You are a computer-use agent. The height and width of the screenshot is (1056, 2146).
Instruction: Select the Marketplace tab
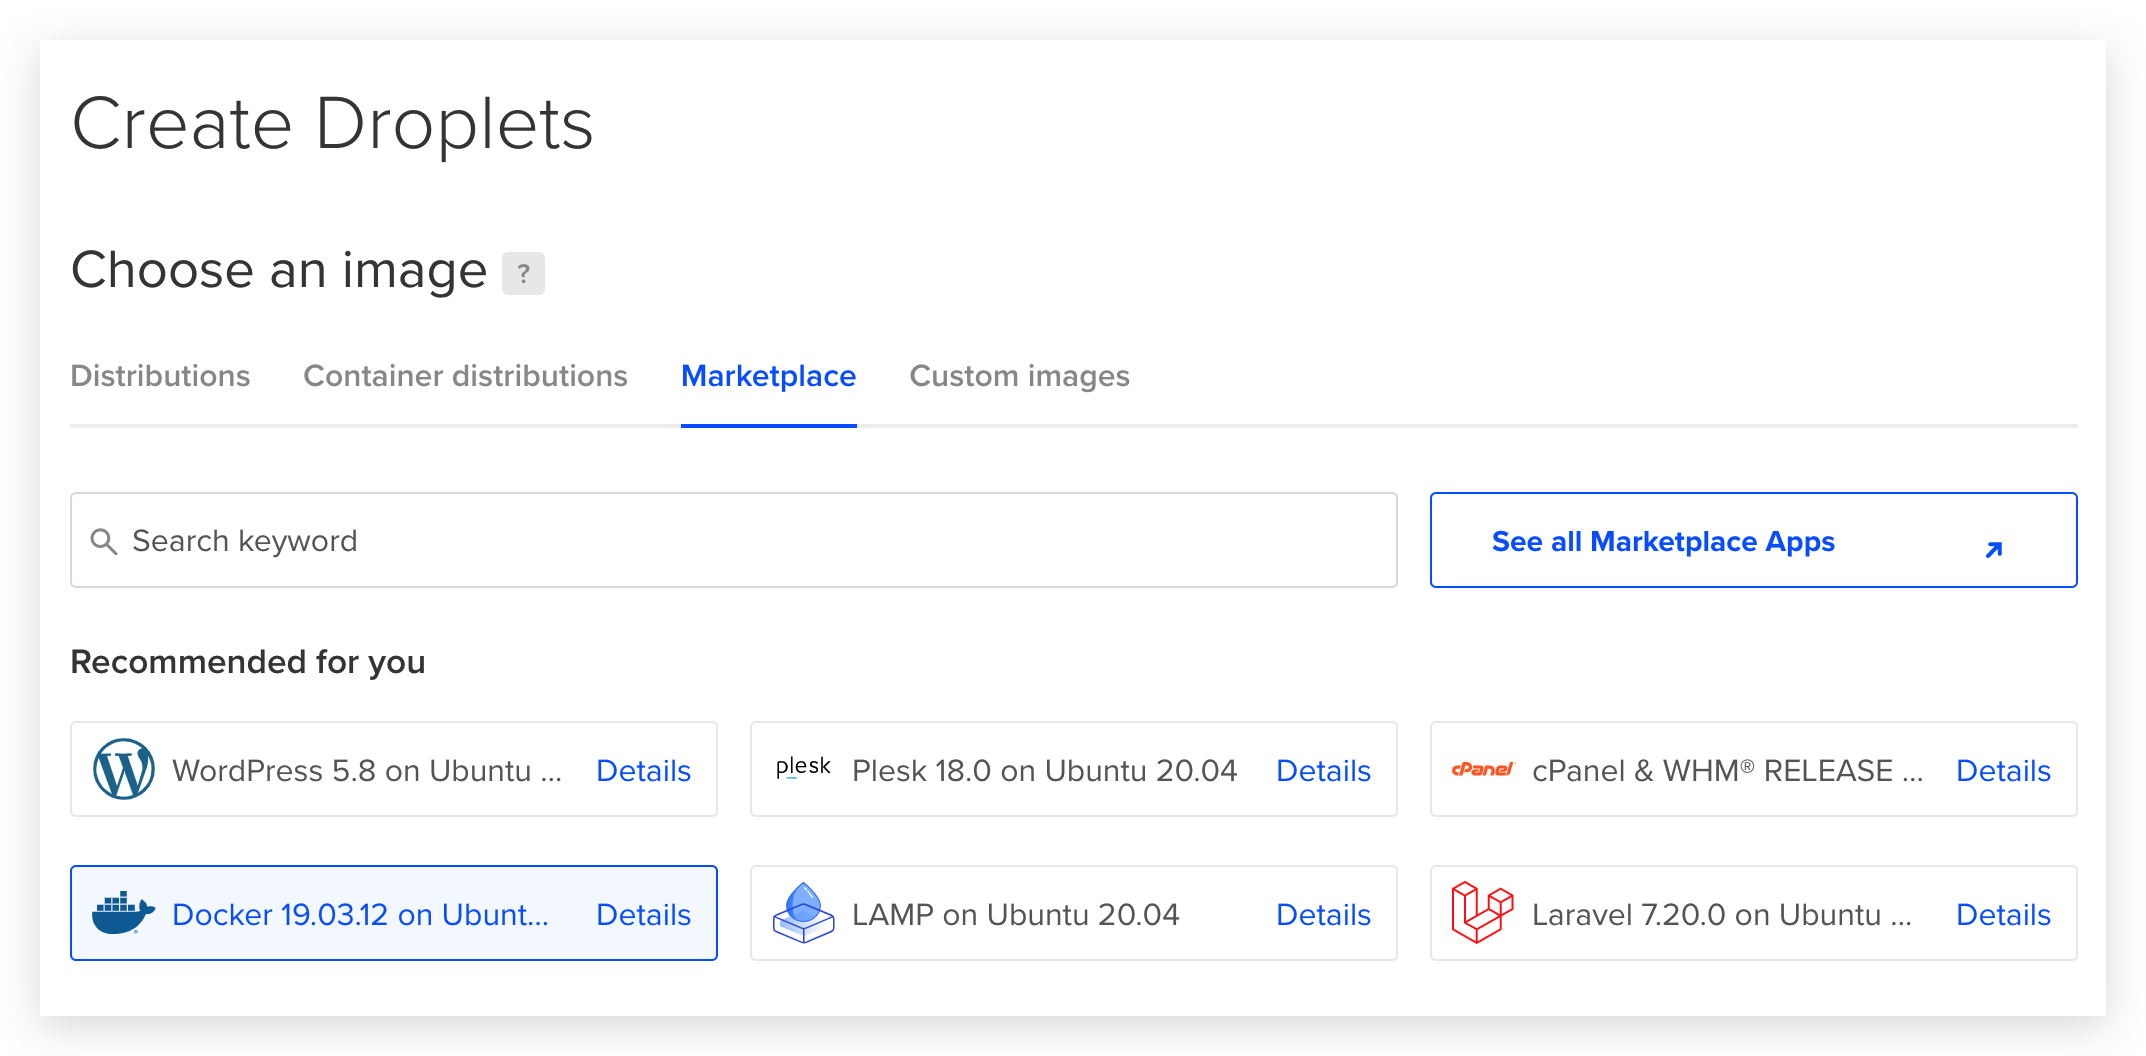coord(768,376)
